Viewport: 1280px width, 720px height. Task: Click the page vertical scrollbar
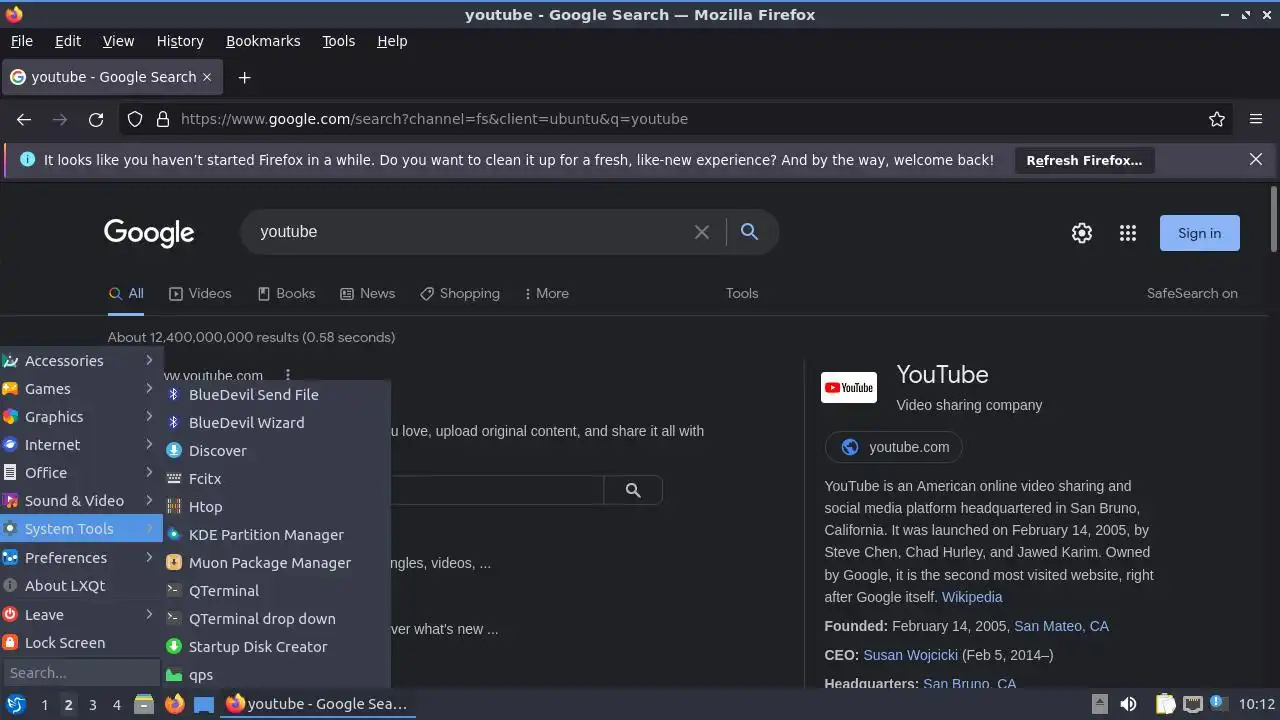pyautogui.click(x=1273, y=218)
